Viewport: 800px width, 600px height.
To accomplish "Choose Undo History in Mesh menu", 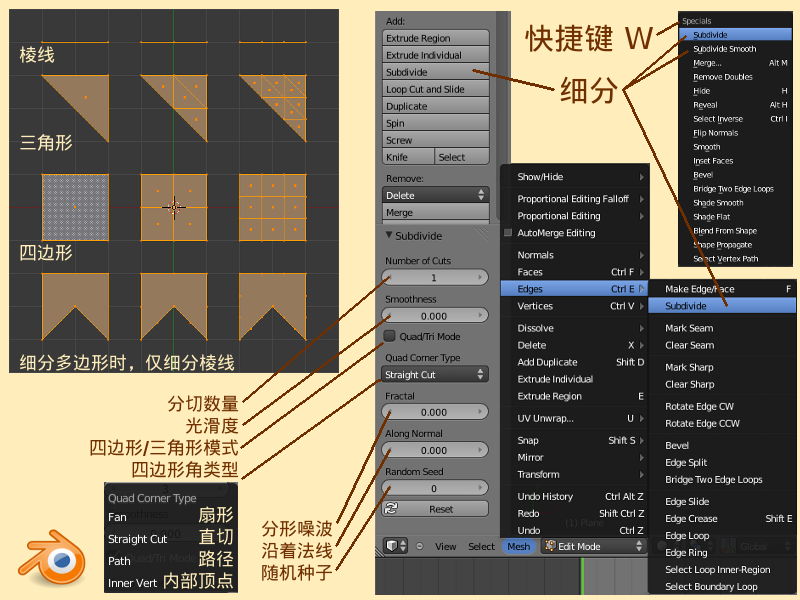I will click(574, 496).
